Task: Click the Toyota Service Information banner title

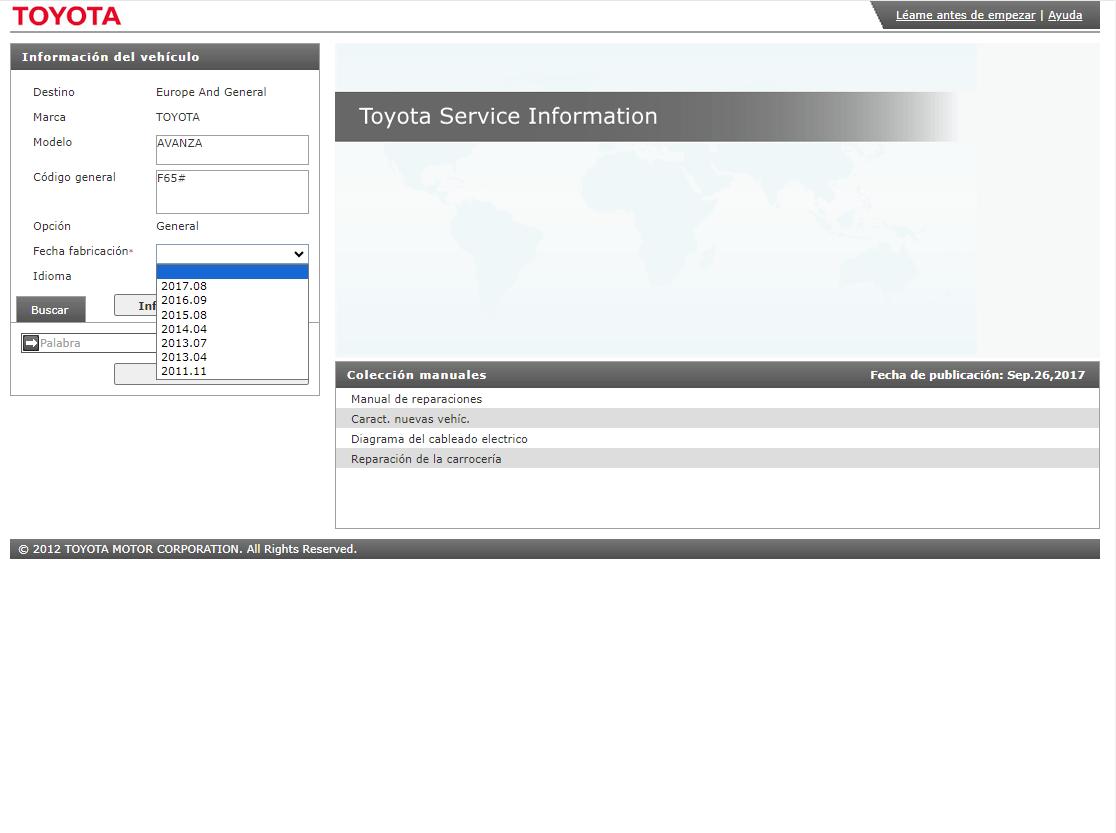Action: 507,116
